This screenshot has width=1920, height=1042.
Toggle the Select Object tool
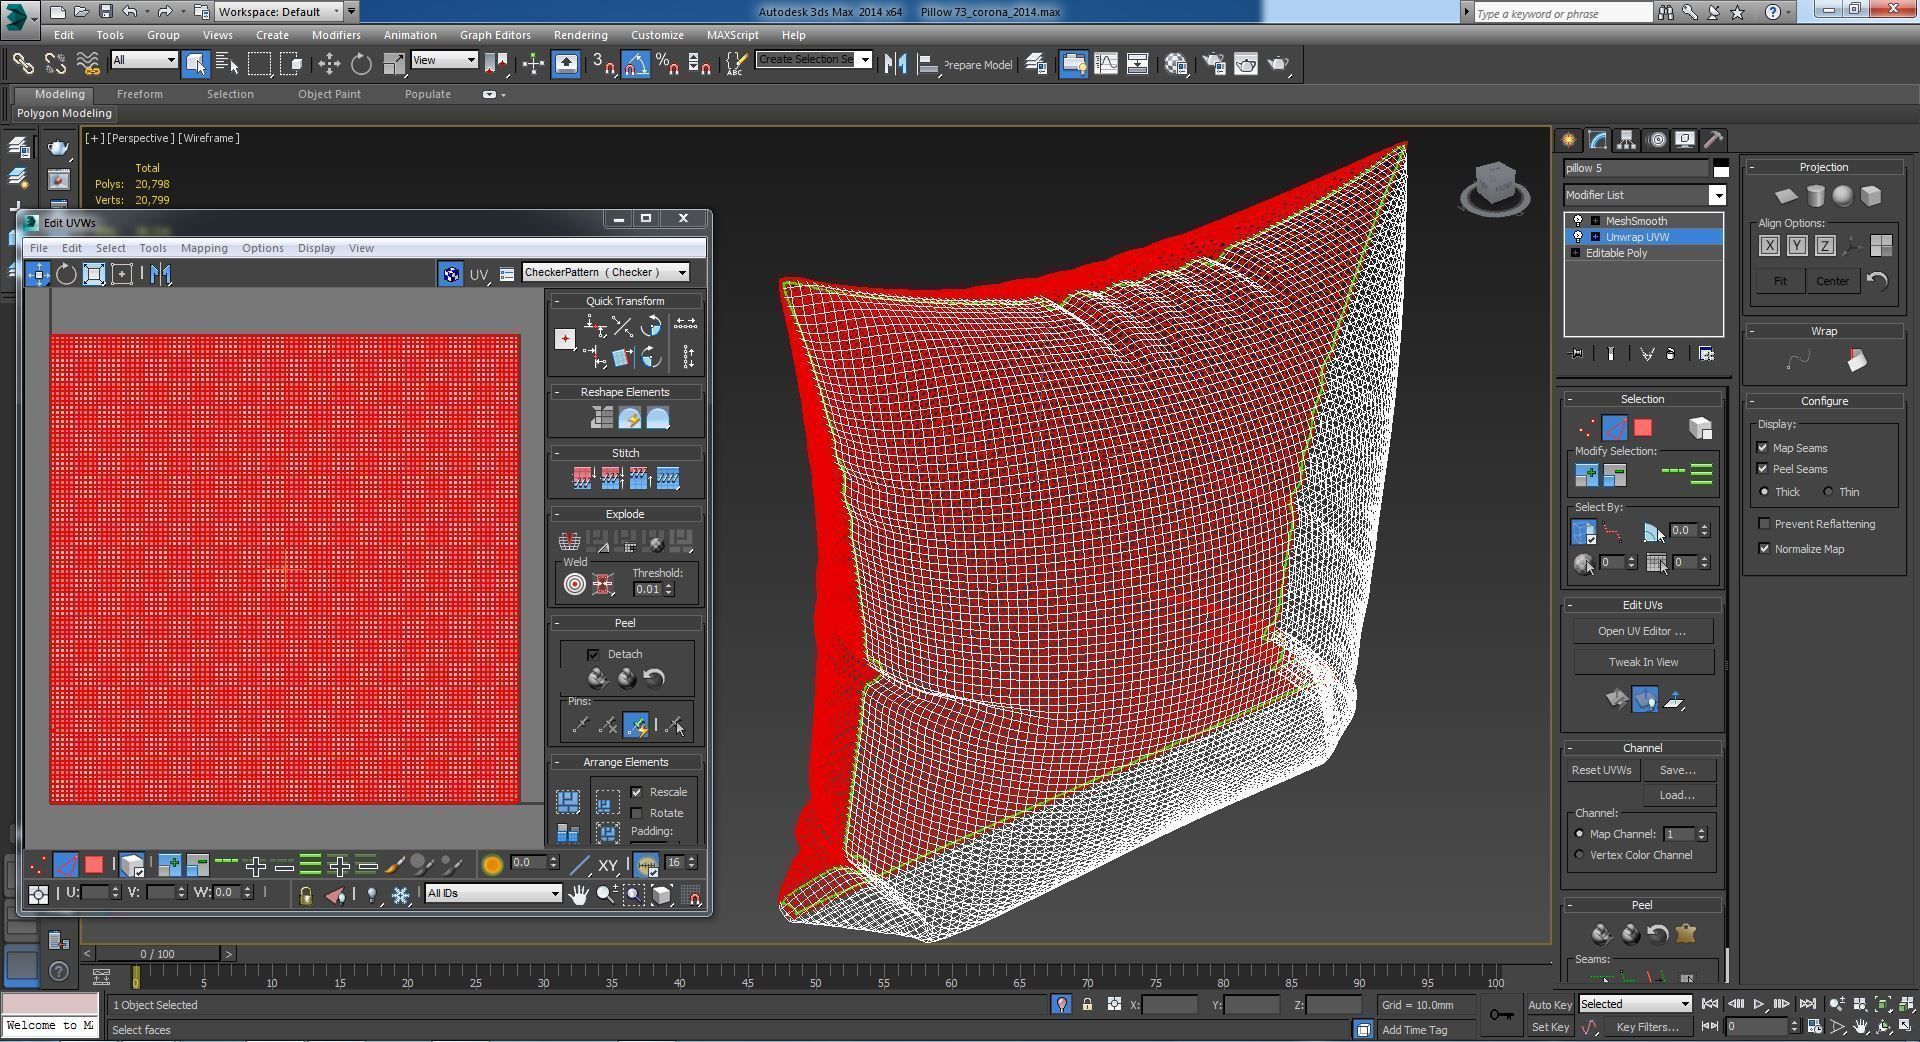point(195,64)
